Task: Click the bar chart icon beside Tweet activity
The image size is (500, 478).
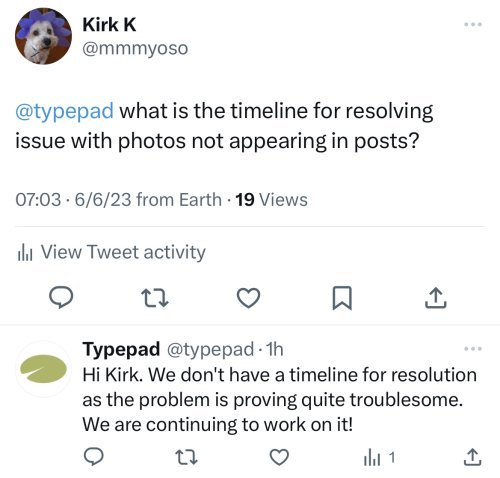Action: pyautogui.click(x=25, y=252)
